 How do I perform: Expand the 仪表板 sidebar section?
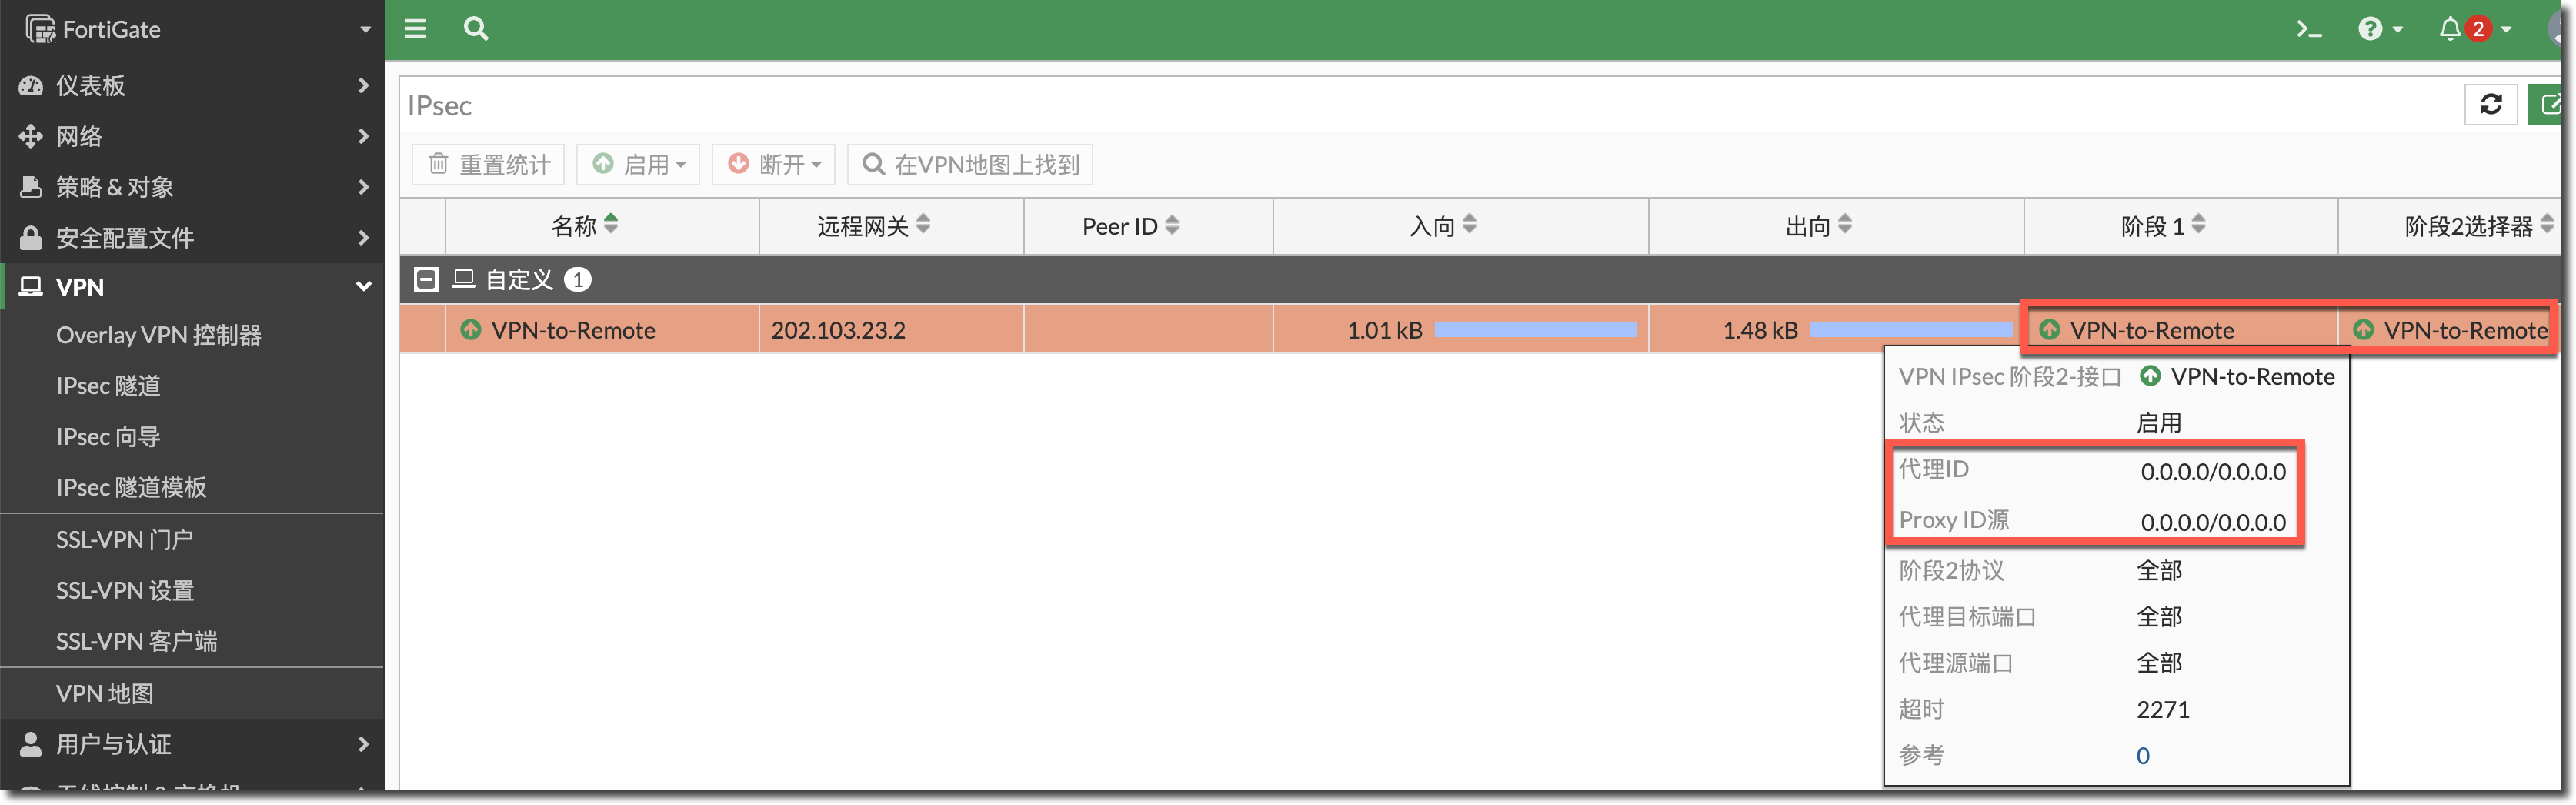192,86
